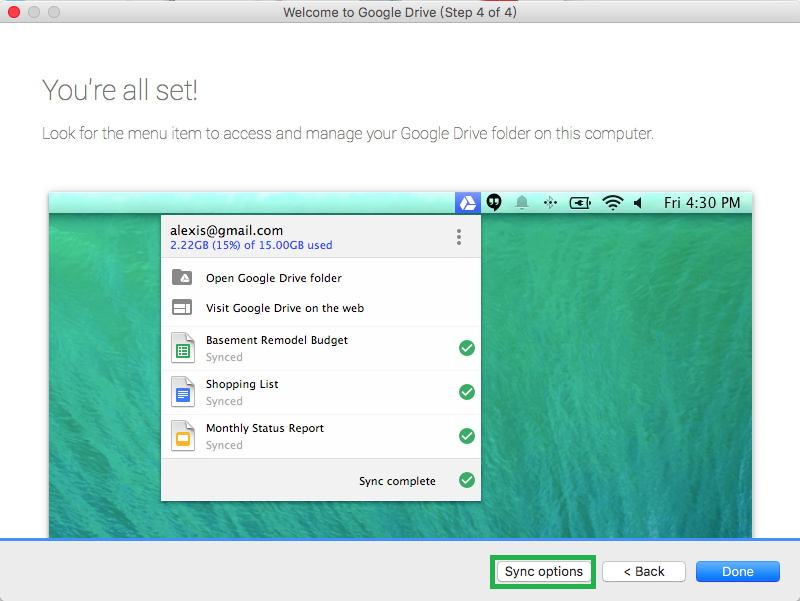Click the Sync complete status text
Image resolution: width=800 pixels, height=601 pixels.
(x=397, y=481)
